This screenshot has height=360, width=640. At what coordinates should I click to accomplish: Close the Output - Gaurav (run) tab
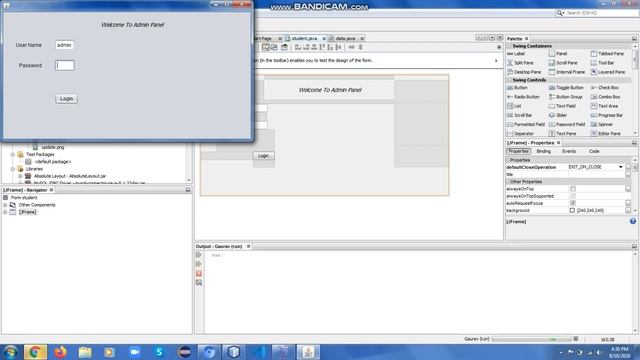point(249,247)
